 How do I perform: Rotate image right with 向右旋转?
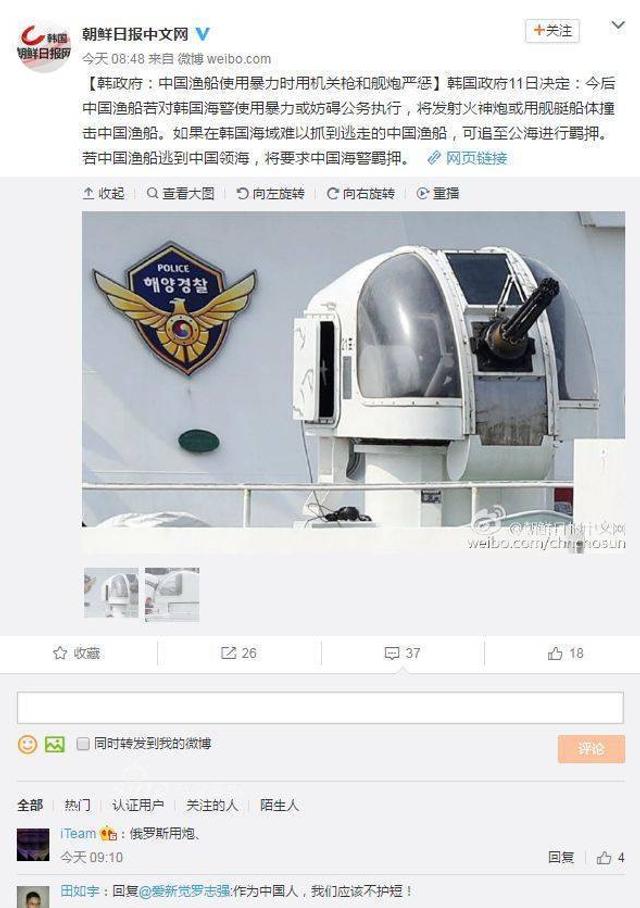[x=361, y=193]
